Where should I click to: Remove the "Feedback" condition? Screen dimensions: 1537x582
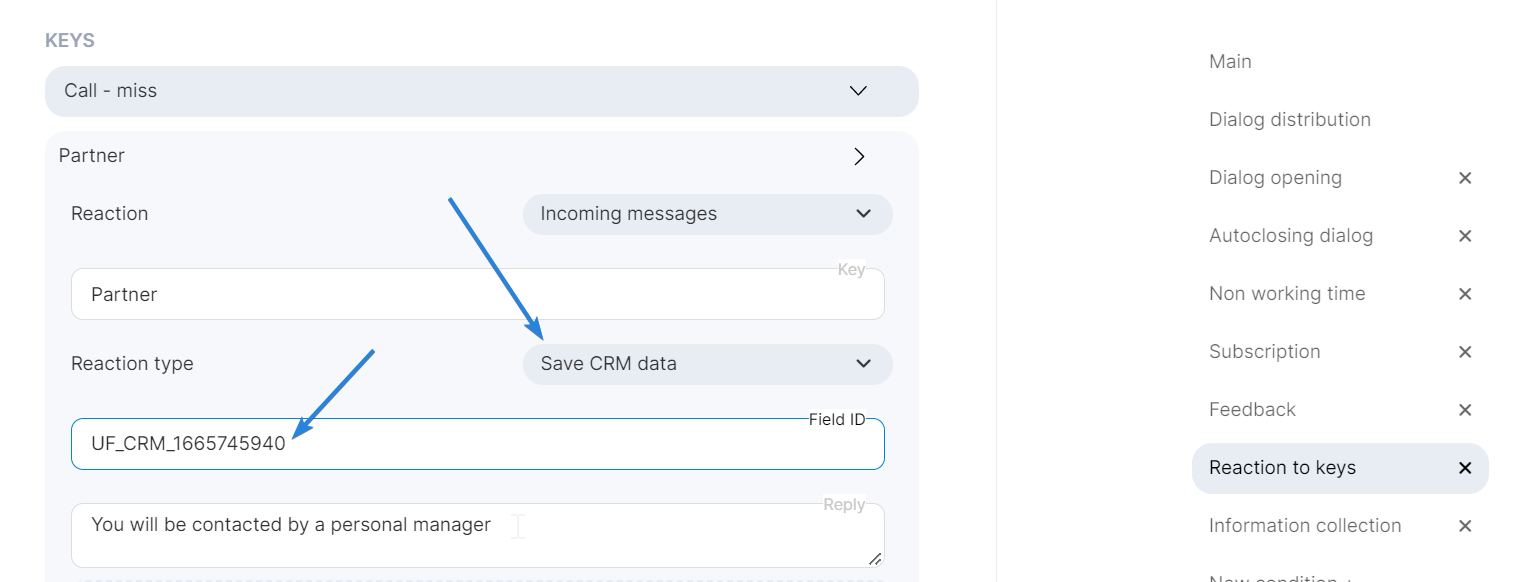coord(1464,410)
